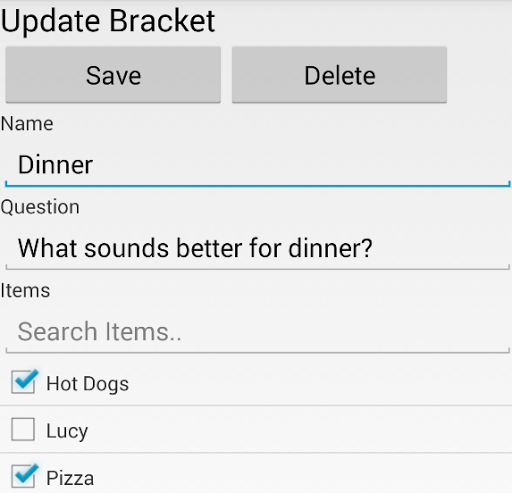Focus the Name field containing Dinner
This screenshot has height=493, width=512.
coord(257,166)
